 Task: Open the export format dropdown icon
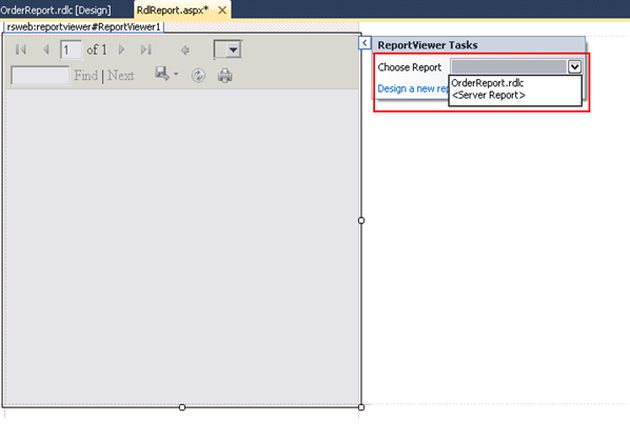click(167, 74)
